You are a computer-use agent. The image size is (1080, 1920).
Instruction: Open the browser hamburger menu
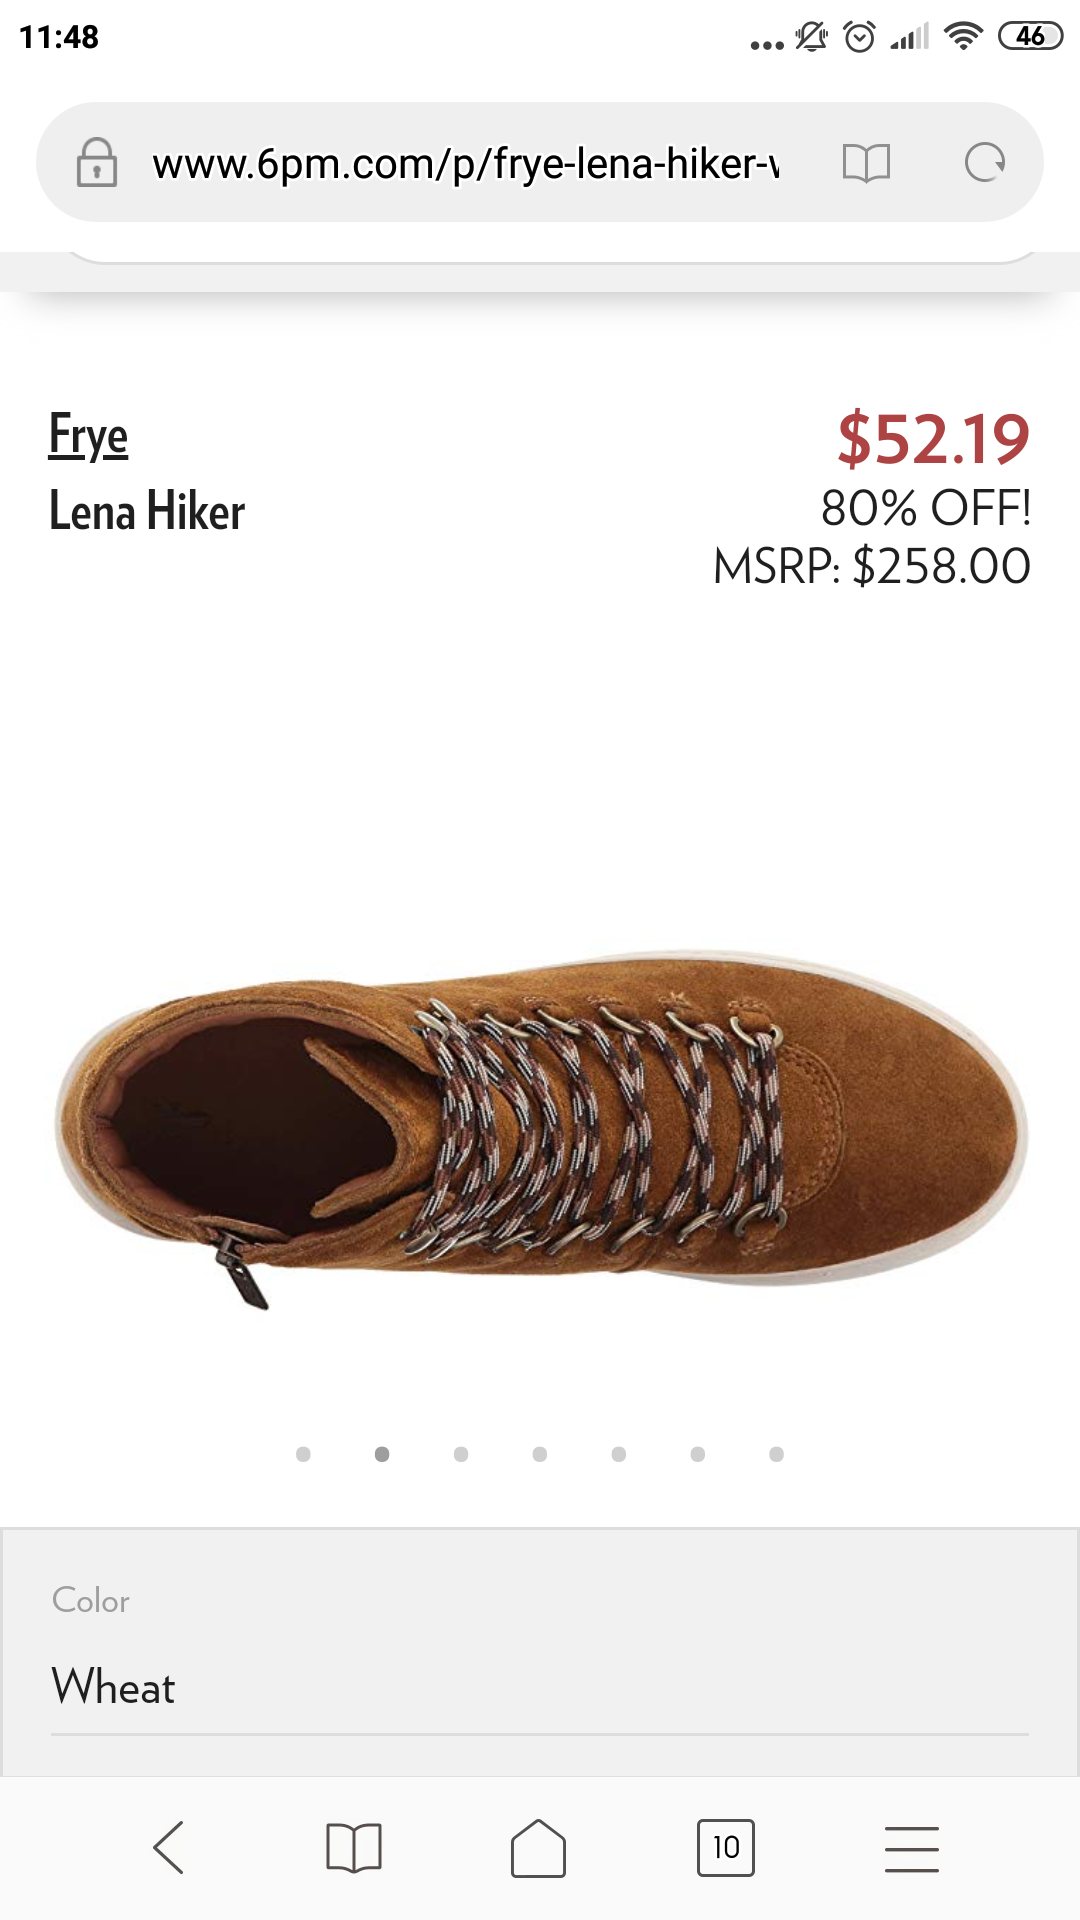912,1848
